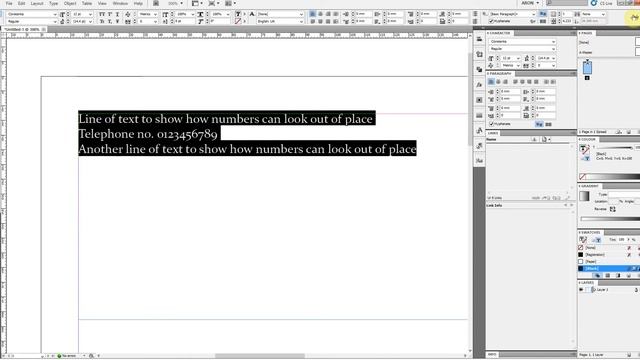Open the control panel kerning Metrics dropdown

148,14
